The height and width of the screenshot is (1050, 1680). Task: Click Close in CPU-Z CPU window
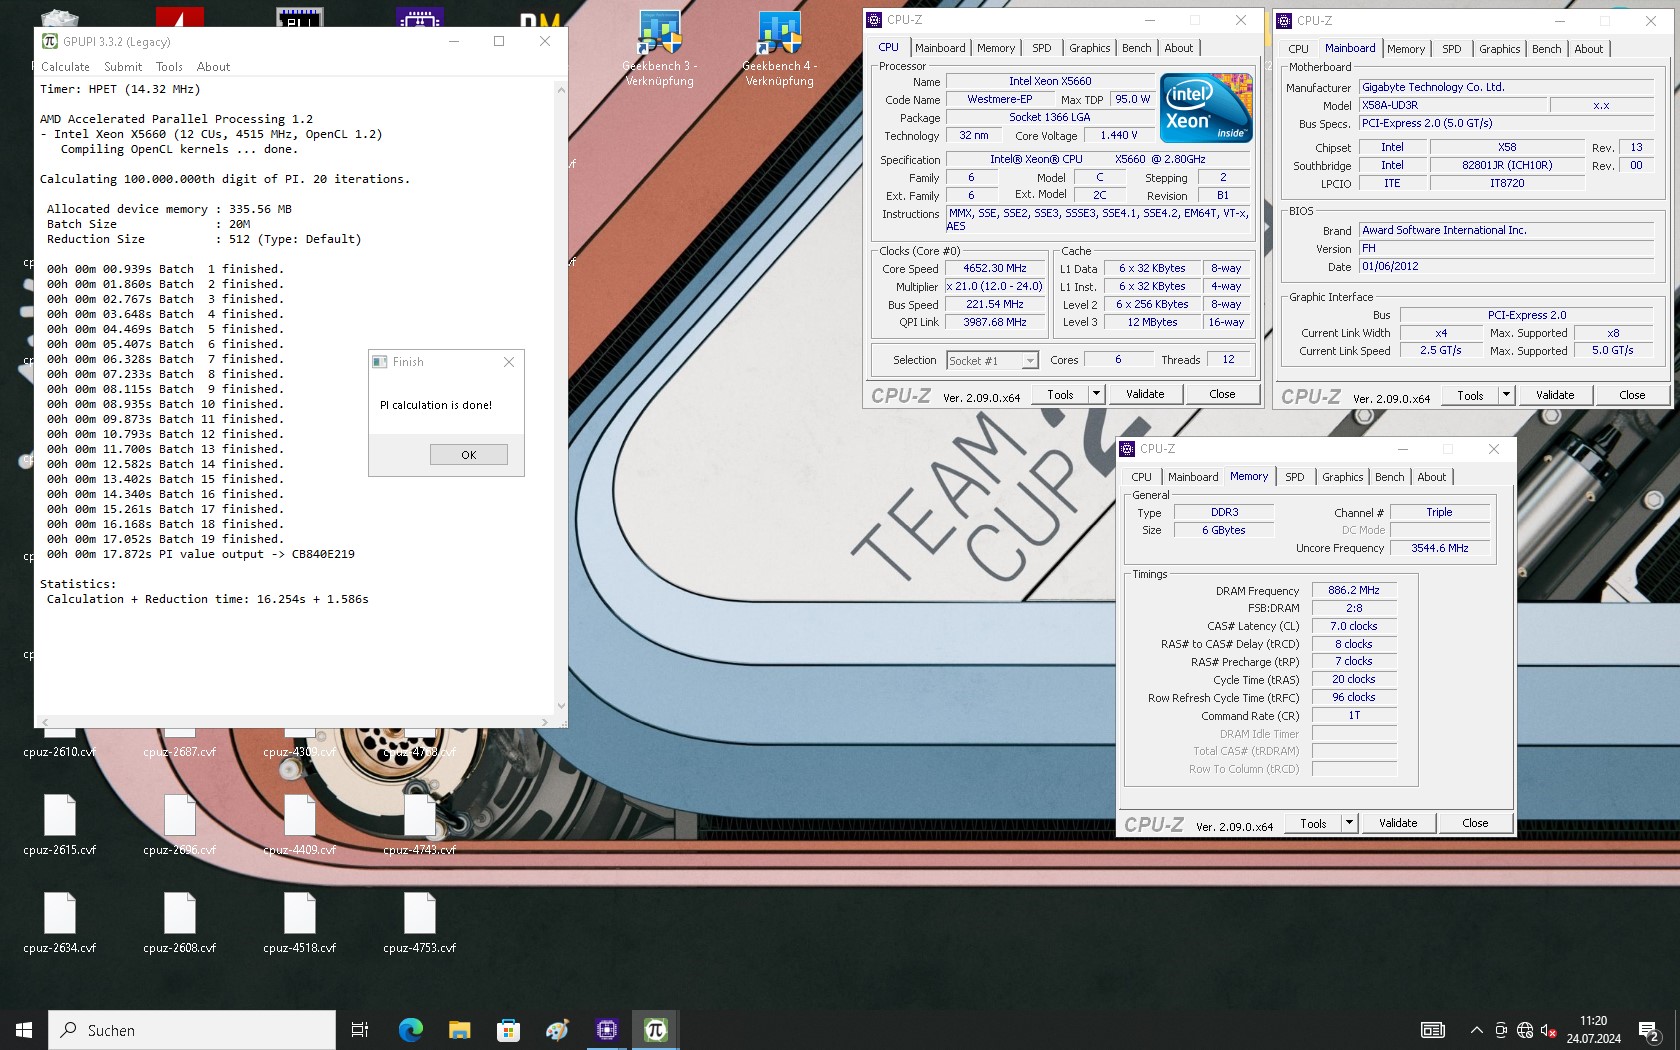1222,394
